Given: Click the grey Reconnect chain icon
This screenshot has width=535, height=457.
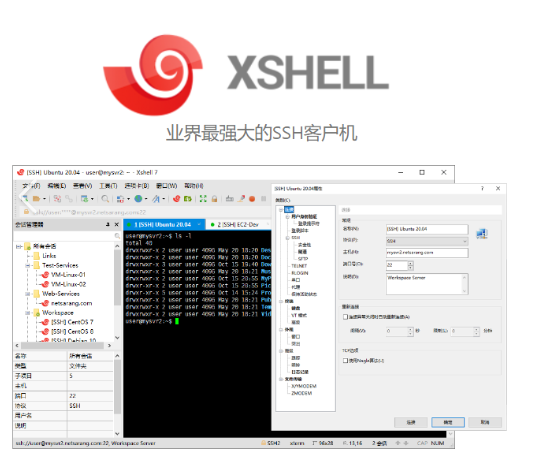Looking at the screenshot, I should coord(69,198).
